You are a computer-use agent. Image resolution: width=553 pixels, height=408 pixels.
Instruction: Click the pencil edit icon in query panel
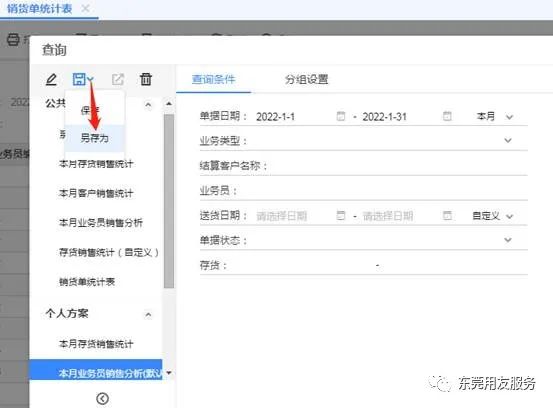tap(51, 79)
